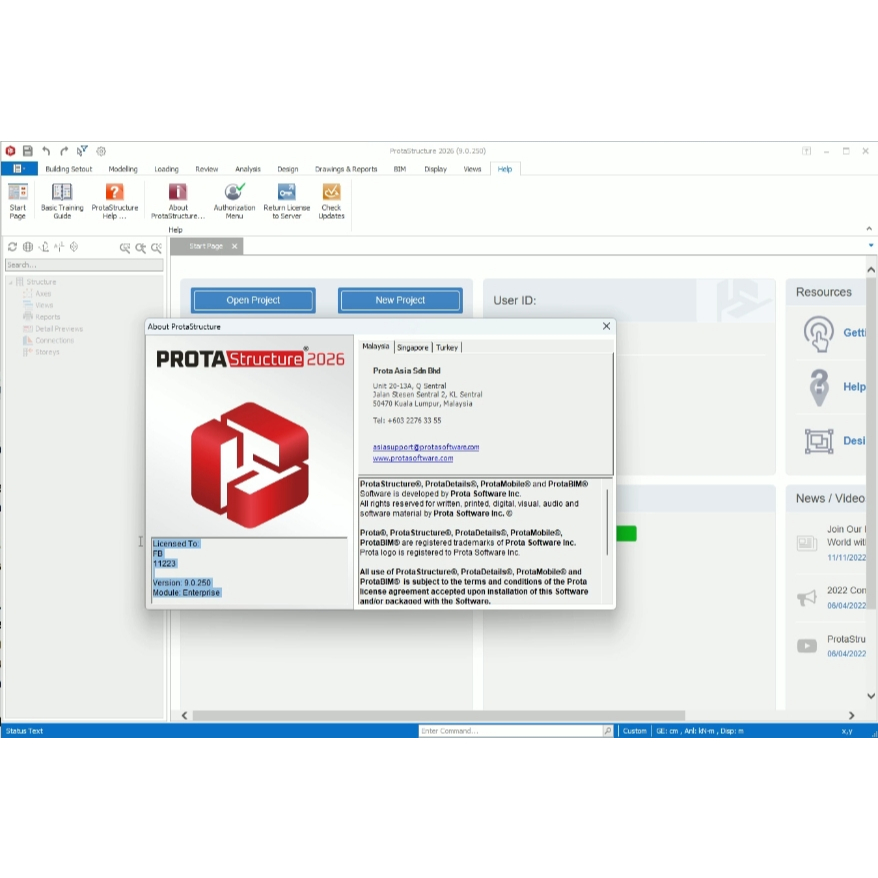Click the Custom units button in status bar

pyautogui.click(x=634, y=731)
